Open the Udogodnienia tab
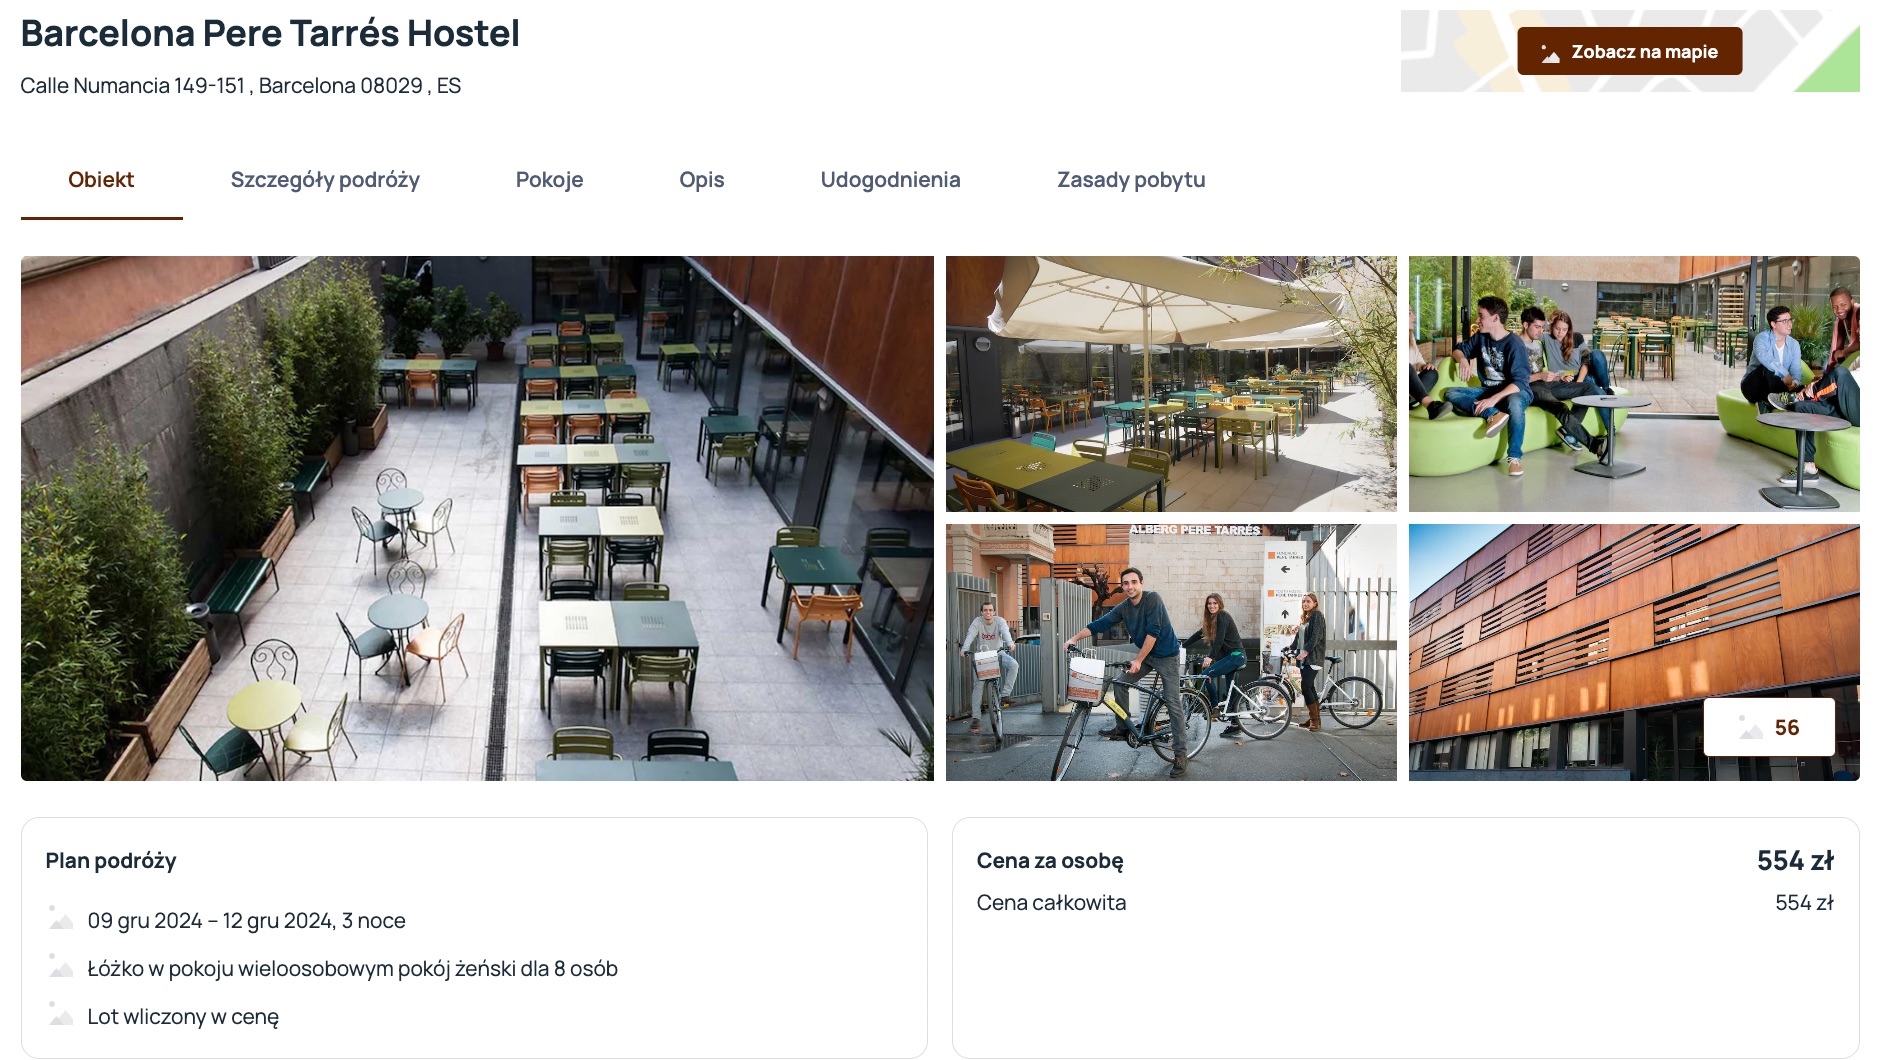Viewport: 1878px width, 1060px height. [x=890, y=180]
